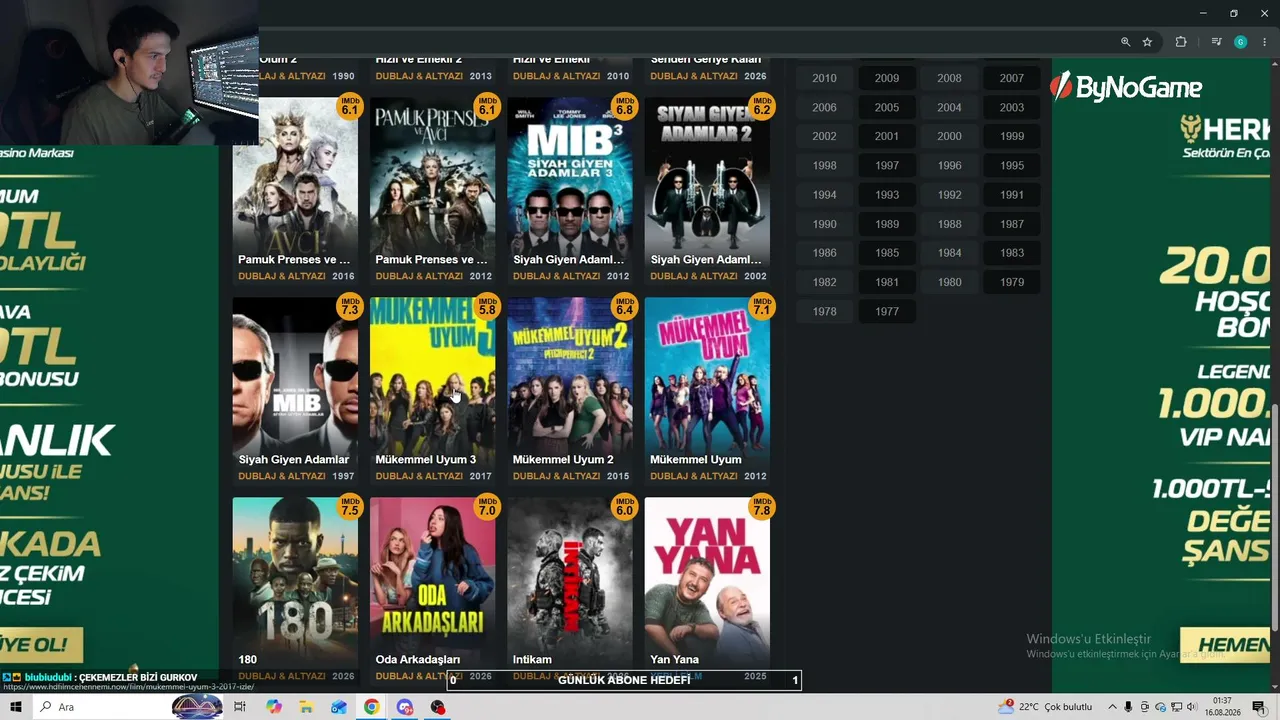Open the Windows notification center icon
The image size is (1280, 720).
[x=1259, y=707]
